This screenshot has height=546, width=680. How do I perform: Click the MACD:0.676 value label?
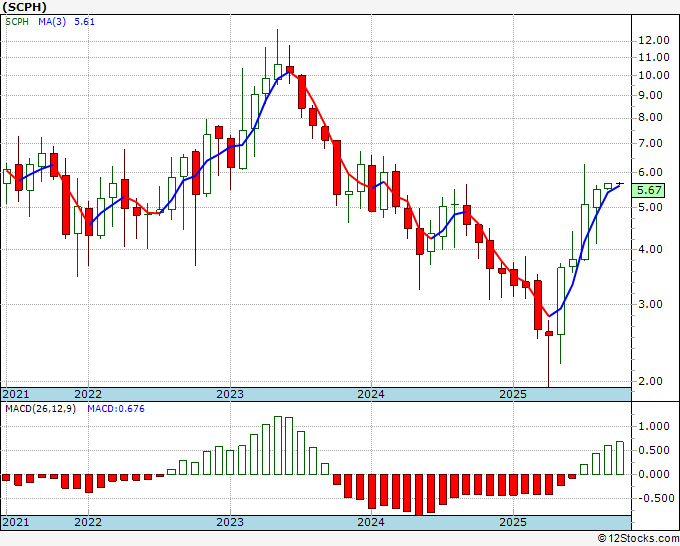point(116,409)
